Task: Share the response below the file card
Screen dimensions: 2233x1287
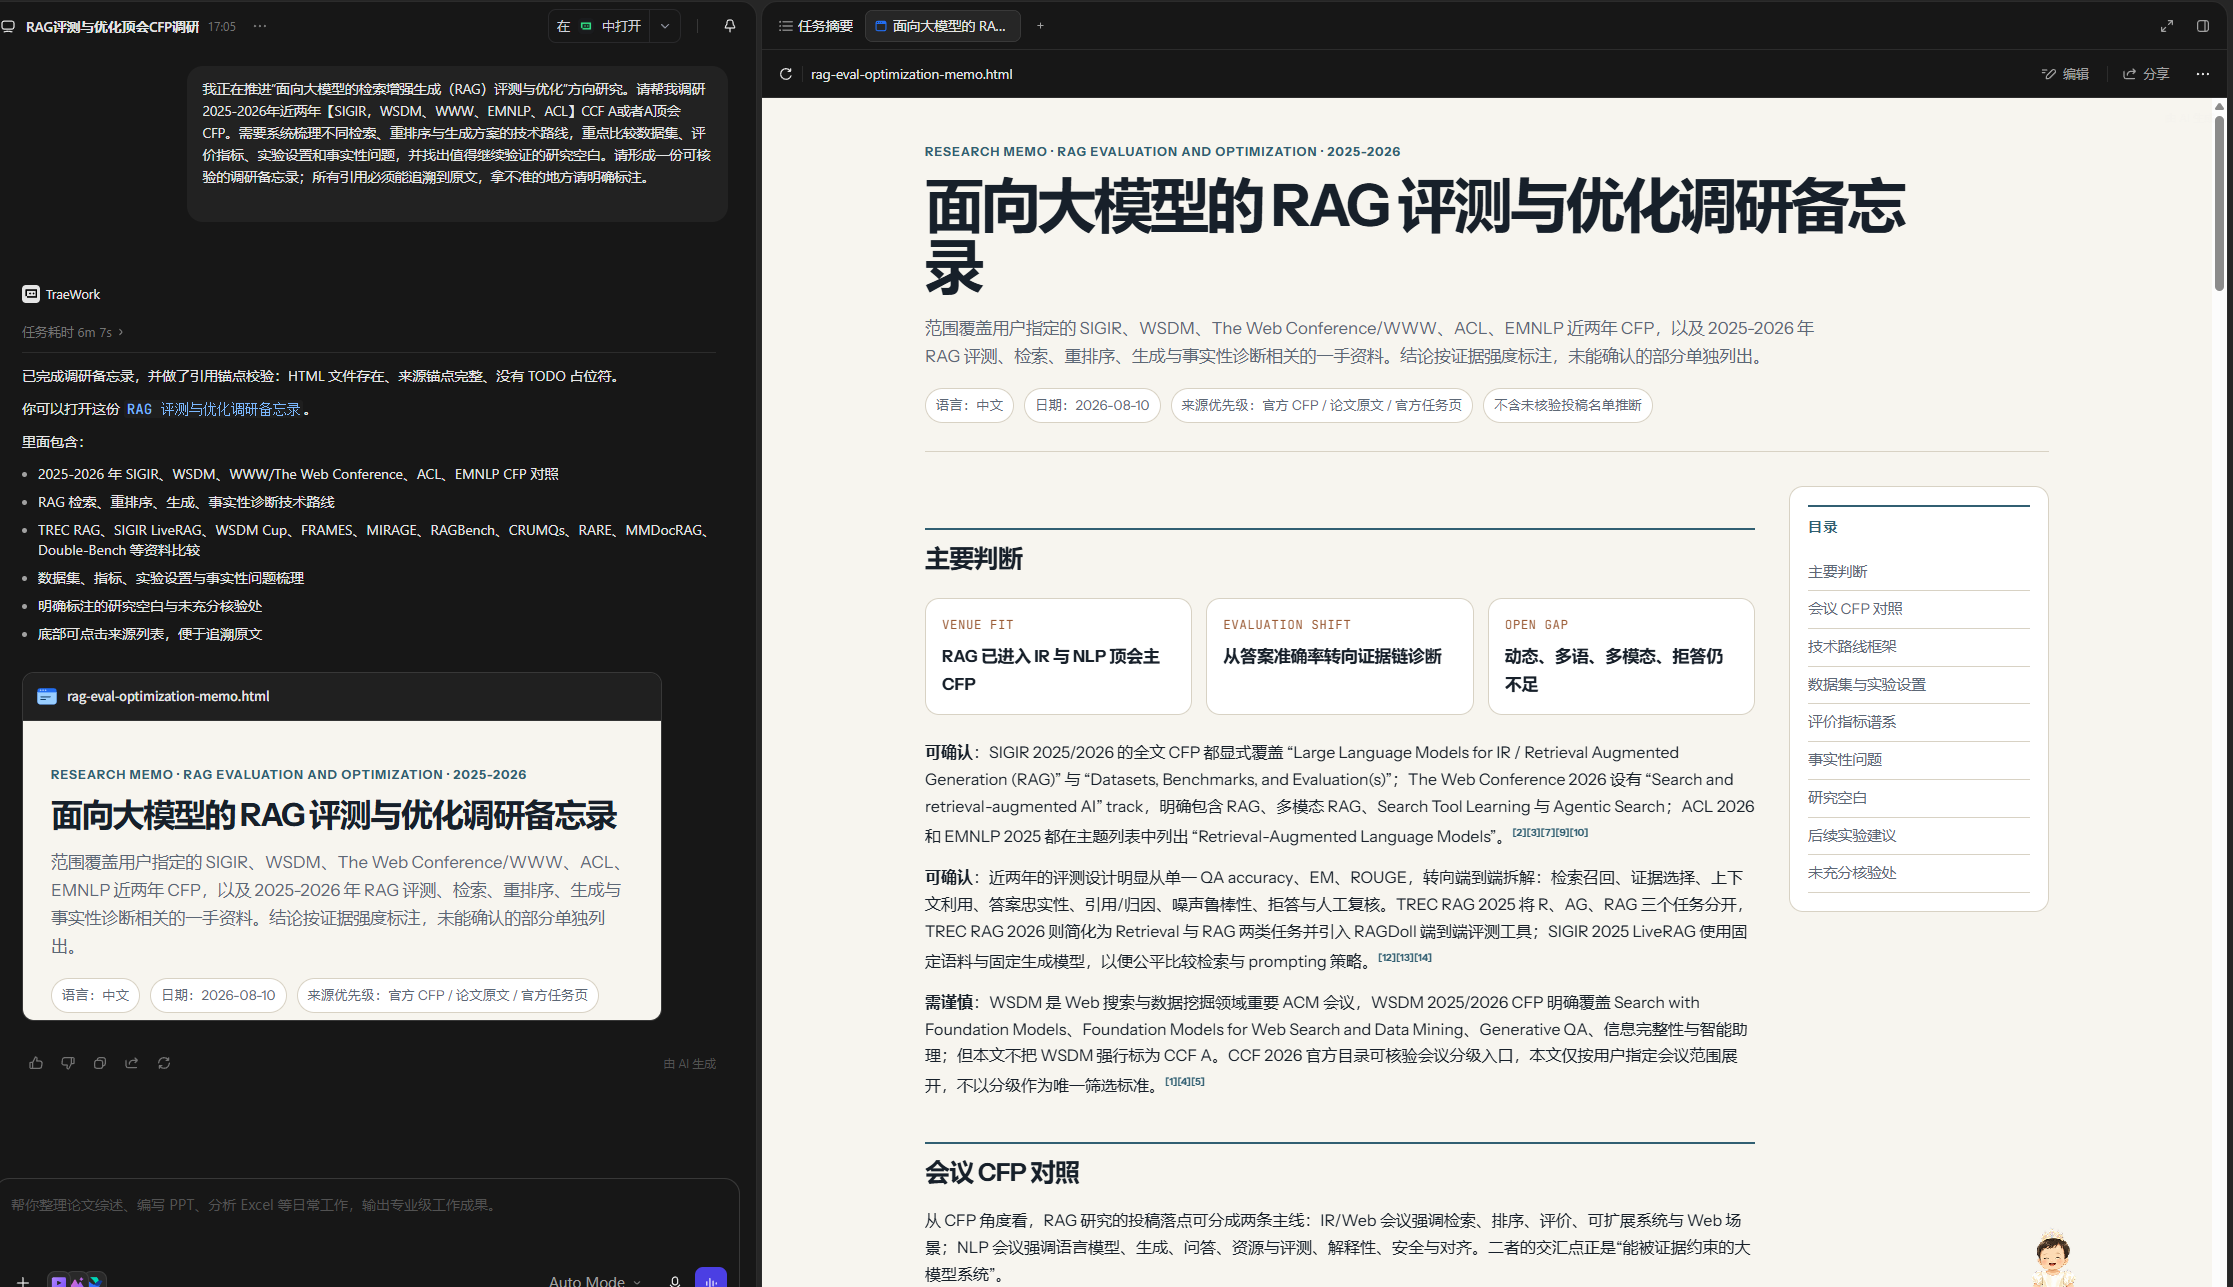Action: coord(132,1063)
